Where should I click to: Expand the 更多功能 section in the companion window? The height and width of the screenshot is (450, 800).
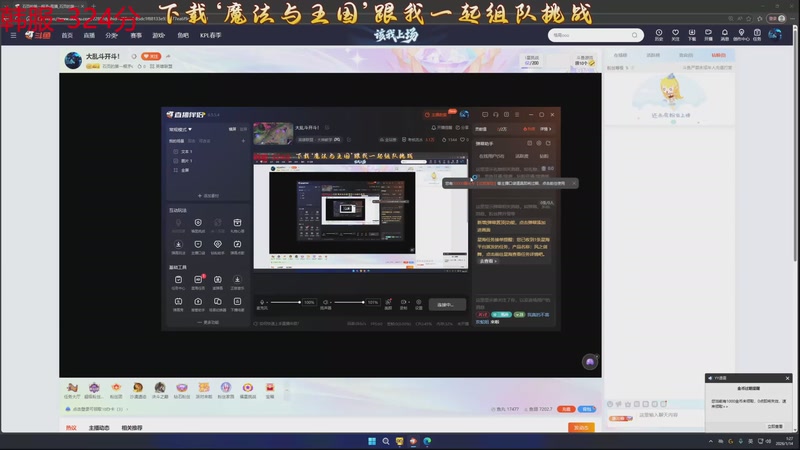[x=208, y=322]
